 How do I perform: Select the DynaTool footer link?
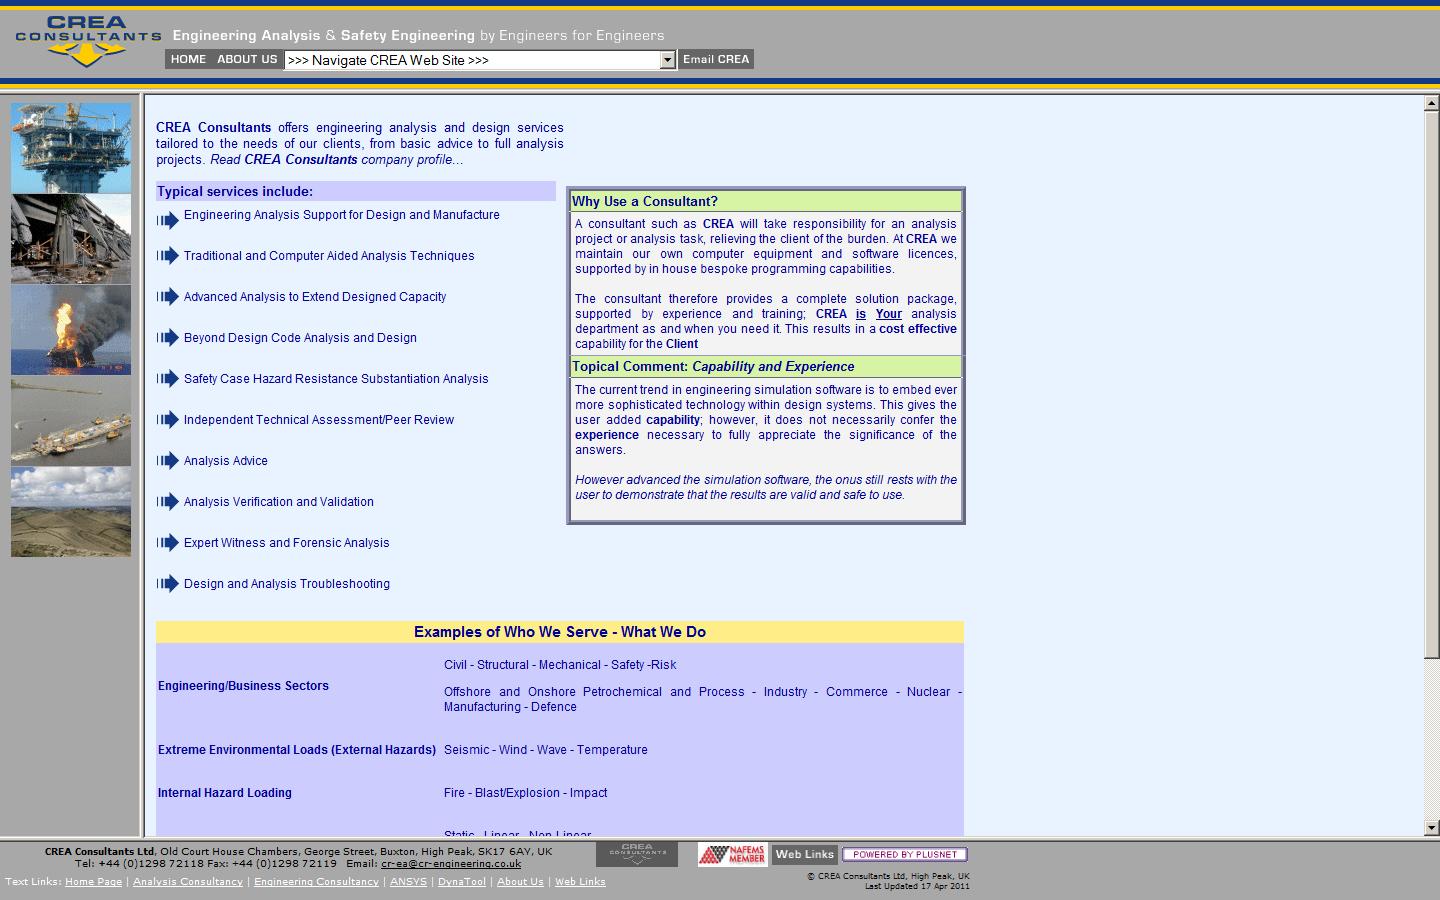461,882
